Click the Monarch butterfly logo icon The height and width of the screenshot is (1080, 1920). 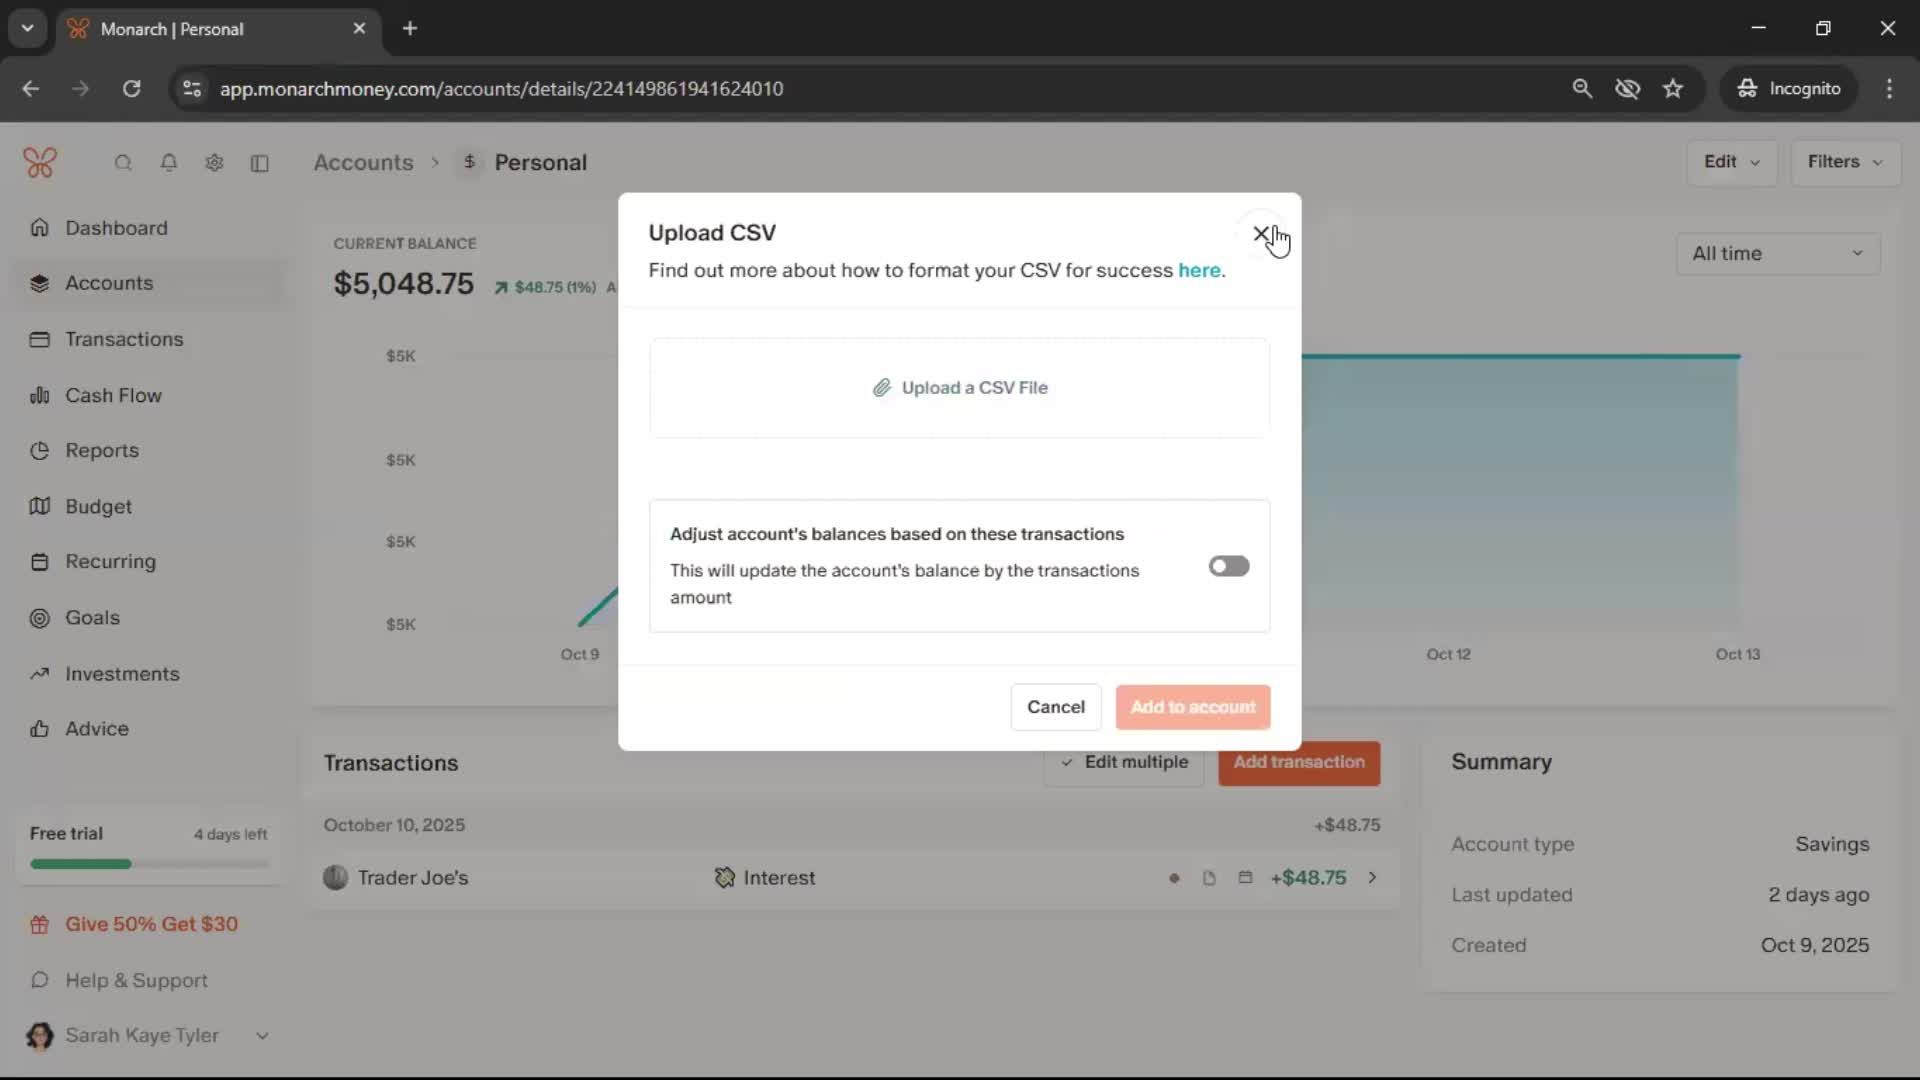click(x=40, y=162)
